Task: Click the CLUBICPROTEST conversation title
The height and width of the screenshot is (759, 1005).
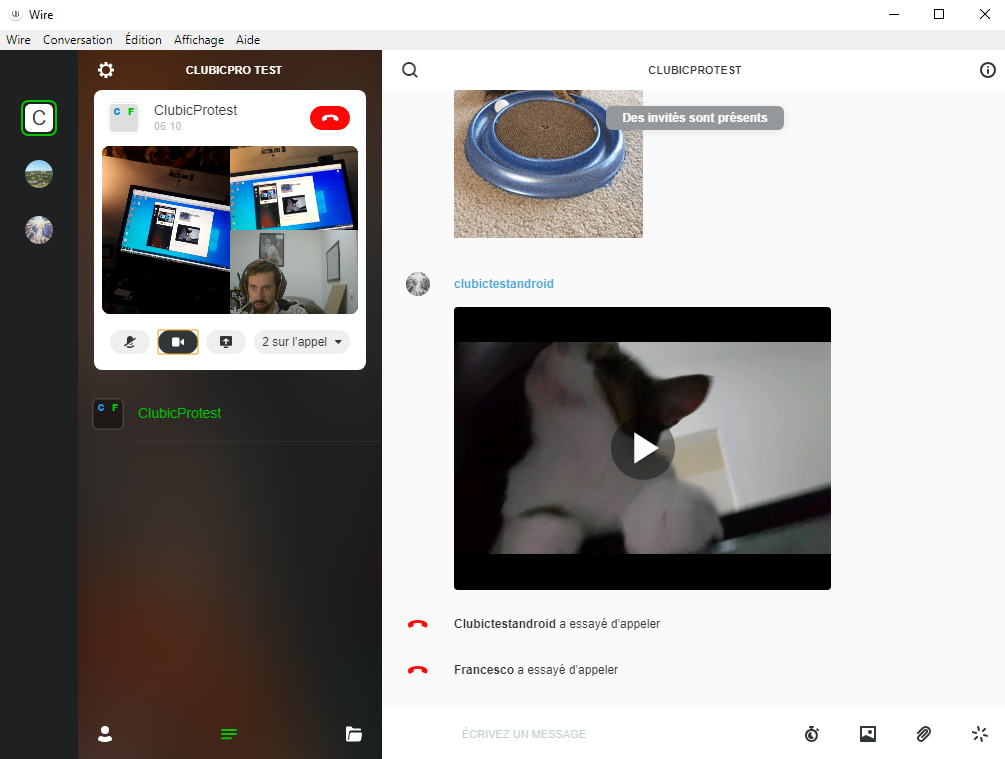Action: [695, 70]
